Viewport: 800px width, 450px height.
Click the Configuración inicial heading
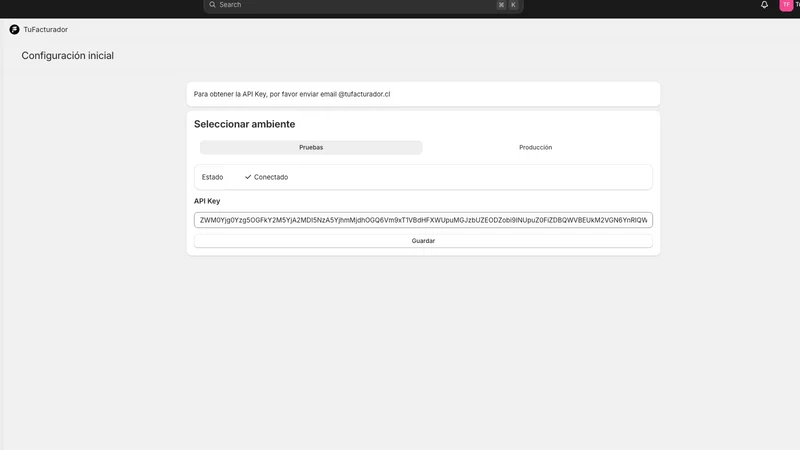point(67,56)
